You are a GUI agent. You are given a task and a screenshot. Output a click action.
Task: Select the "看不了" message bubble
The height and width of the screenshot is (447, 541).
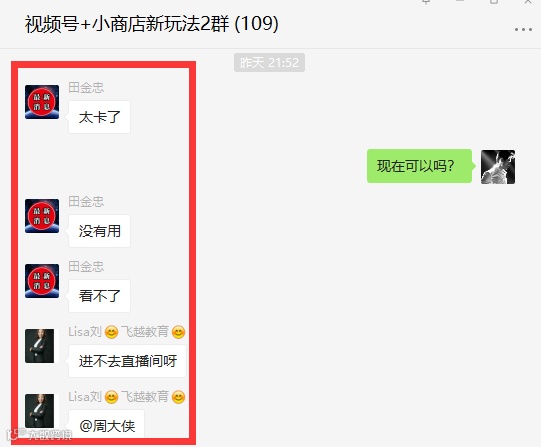[x=99, y=296]
